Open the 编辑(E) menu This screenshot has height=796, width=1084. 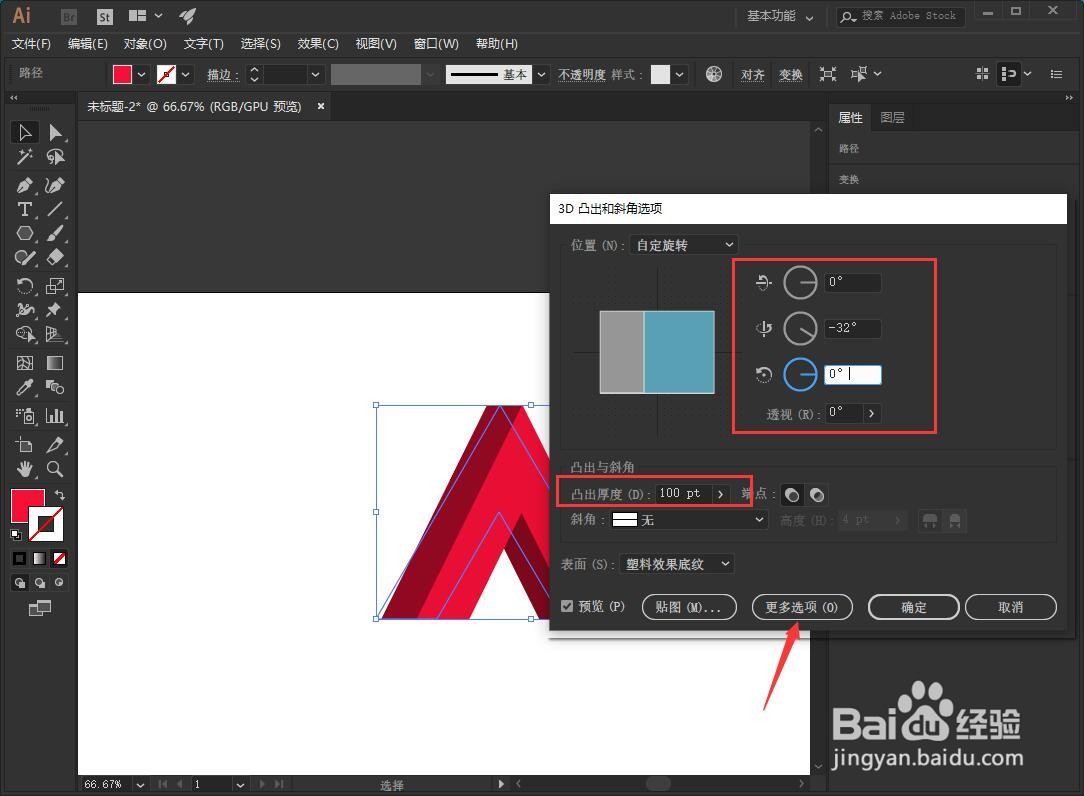87,44
